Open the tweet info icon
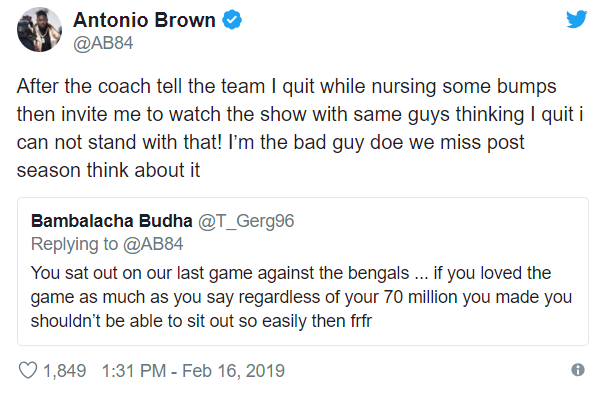This screenshot has width=600, height=394. click(x=578, y=370)
